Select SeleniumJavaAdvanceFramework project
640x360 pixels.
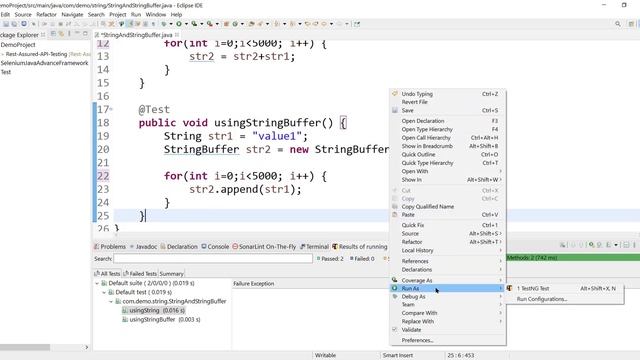(44, 63)
